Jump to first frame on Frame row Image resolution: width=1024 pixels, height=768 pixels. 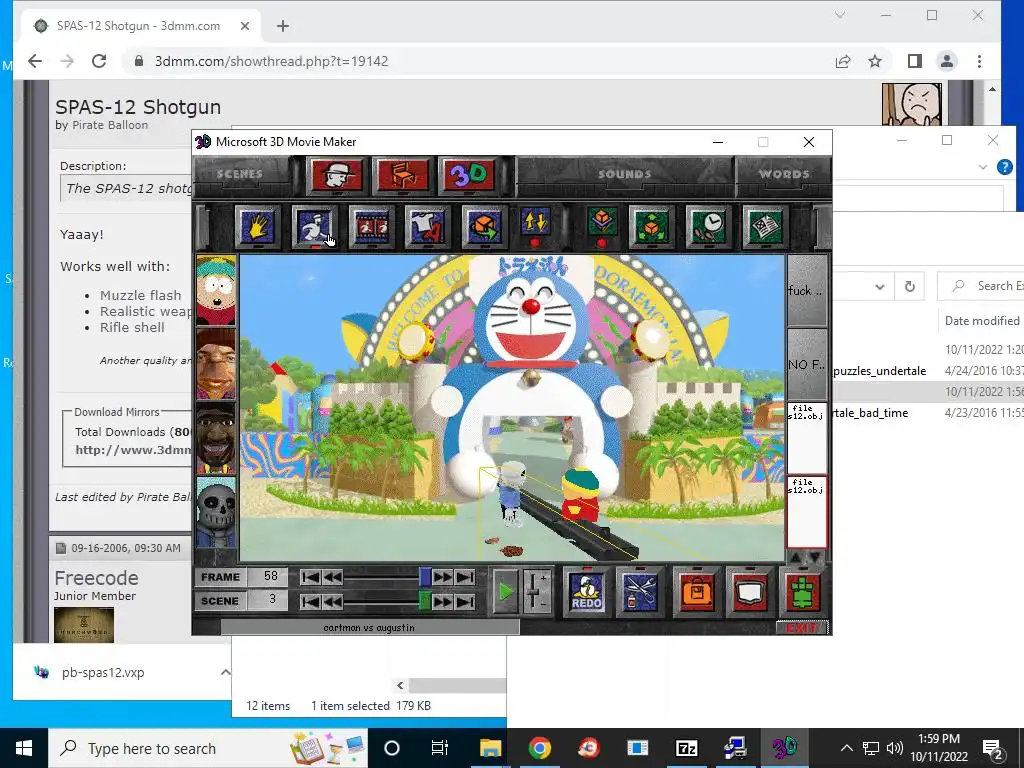(x=310, y=577)
